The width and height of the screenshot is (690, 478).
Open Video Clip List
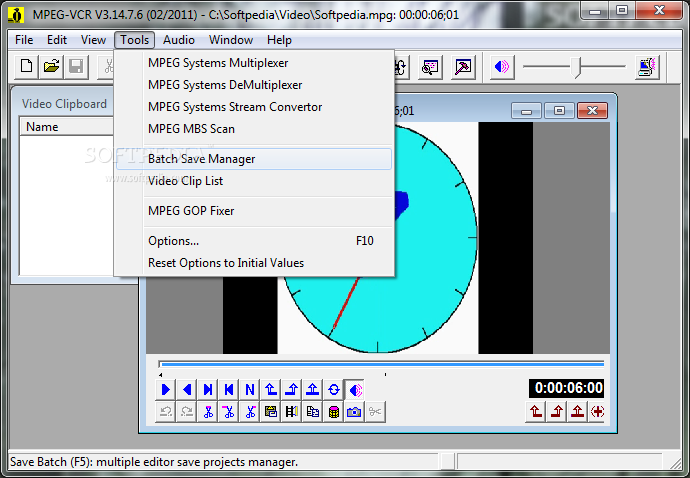pyautogui.click(x=254, y=181)
